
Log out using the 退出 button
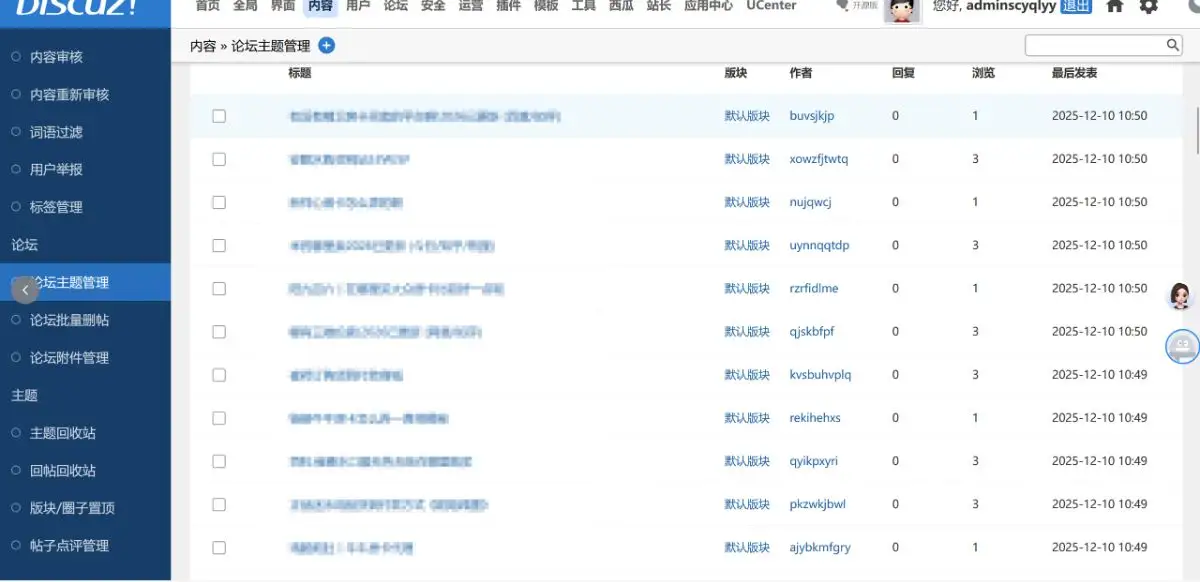tap(1076, 7)
